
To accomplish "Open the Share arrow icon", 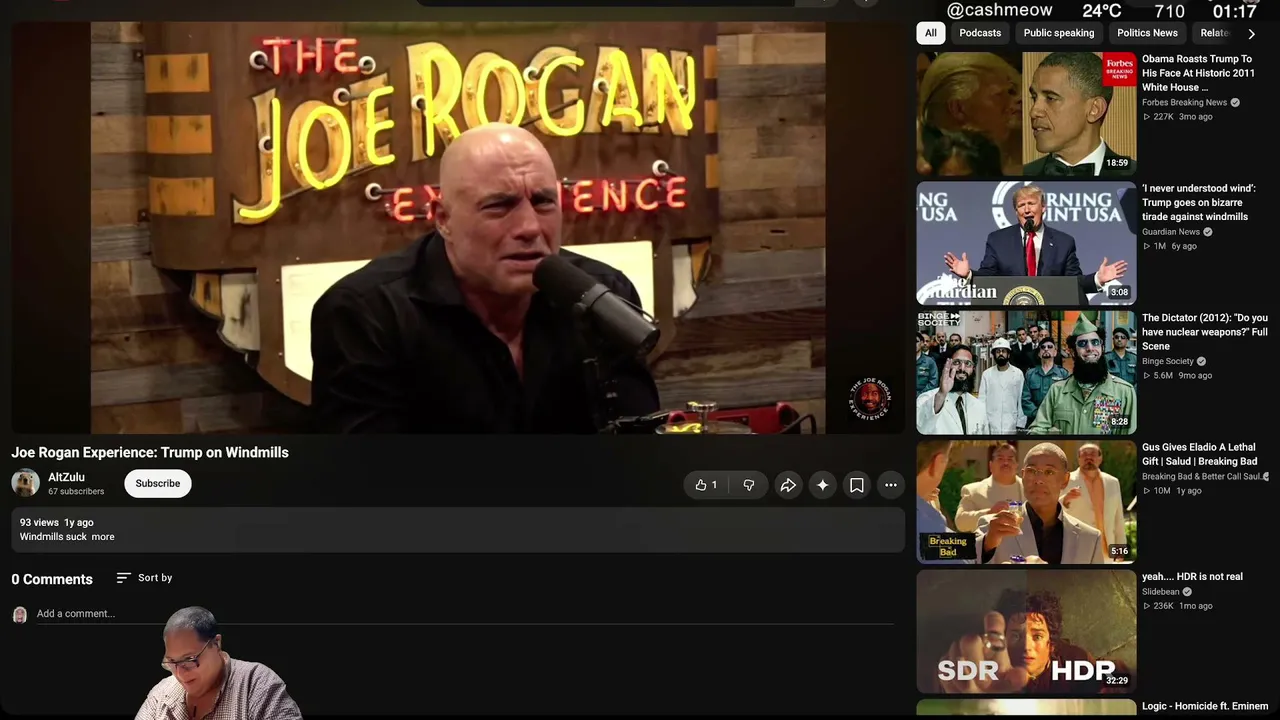I will [x=788, y=485].
